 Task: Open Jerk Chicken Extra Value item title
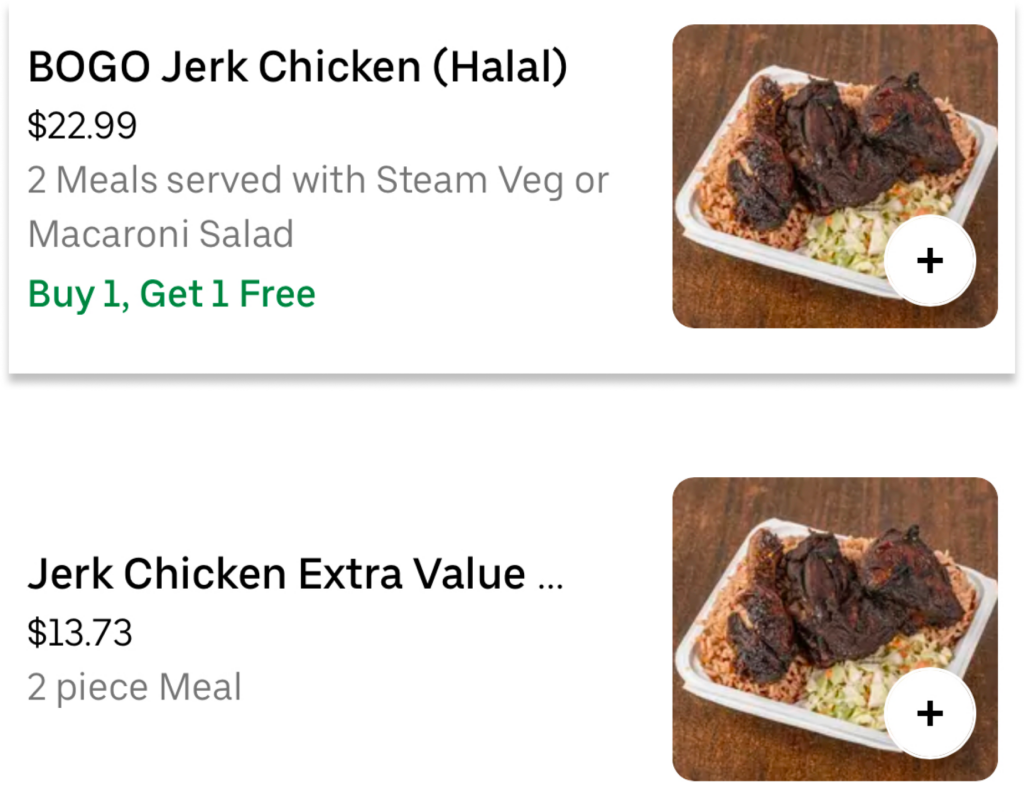(295, 574)
